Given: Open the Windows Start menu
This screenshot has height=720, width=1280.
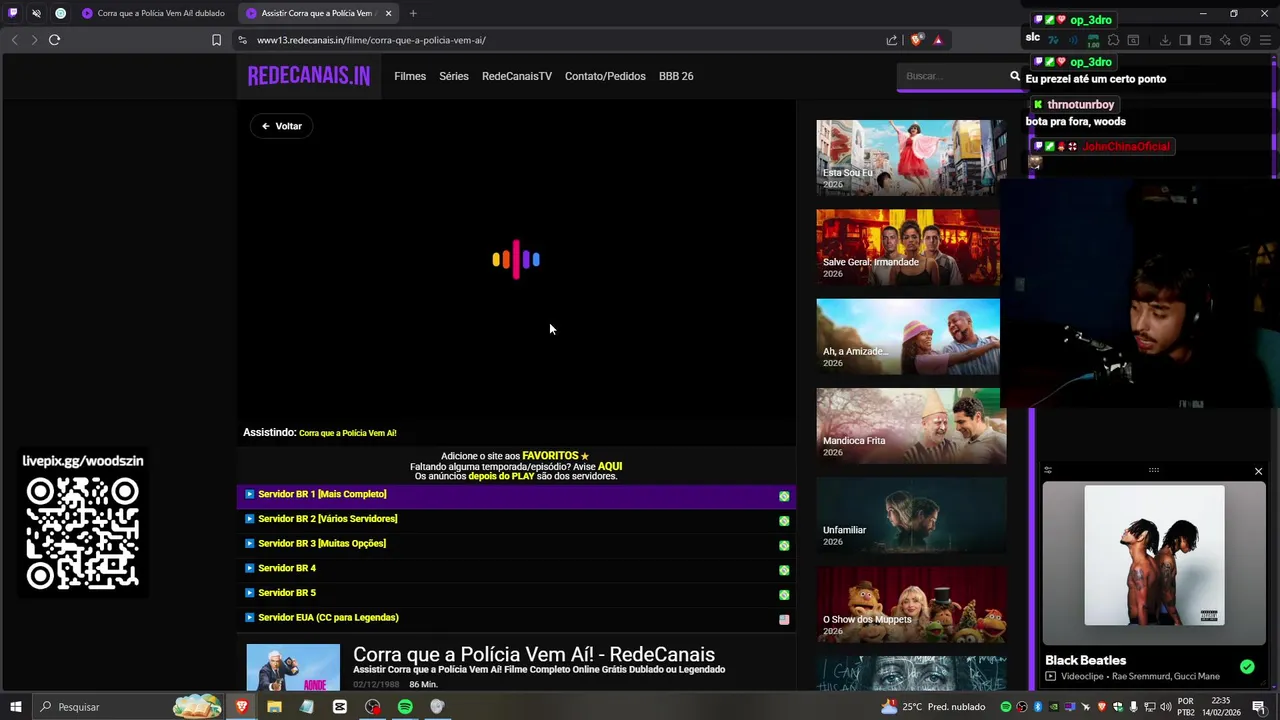Looking at the screenshot, I should pos(16,707).
